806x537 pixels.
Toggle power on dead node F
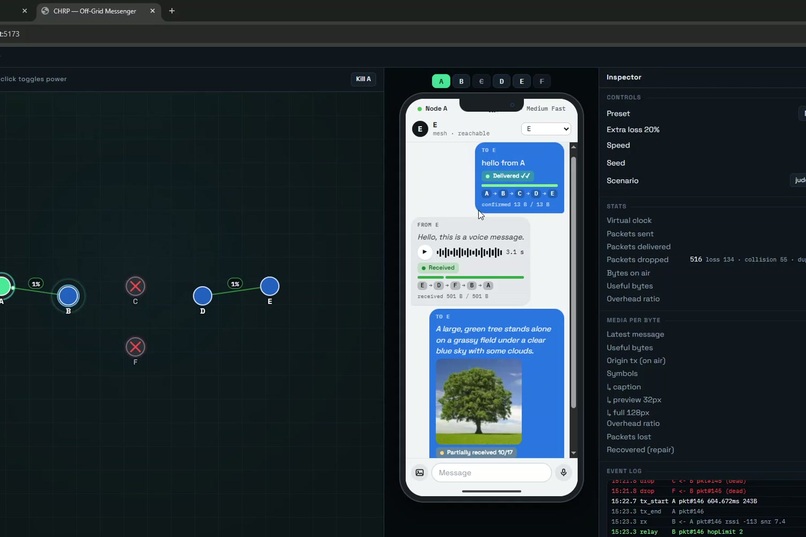[135, 347]
